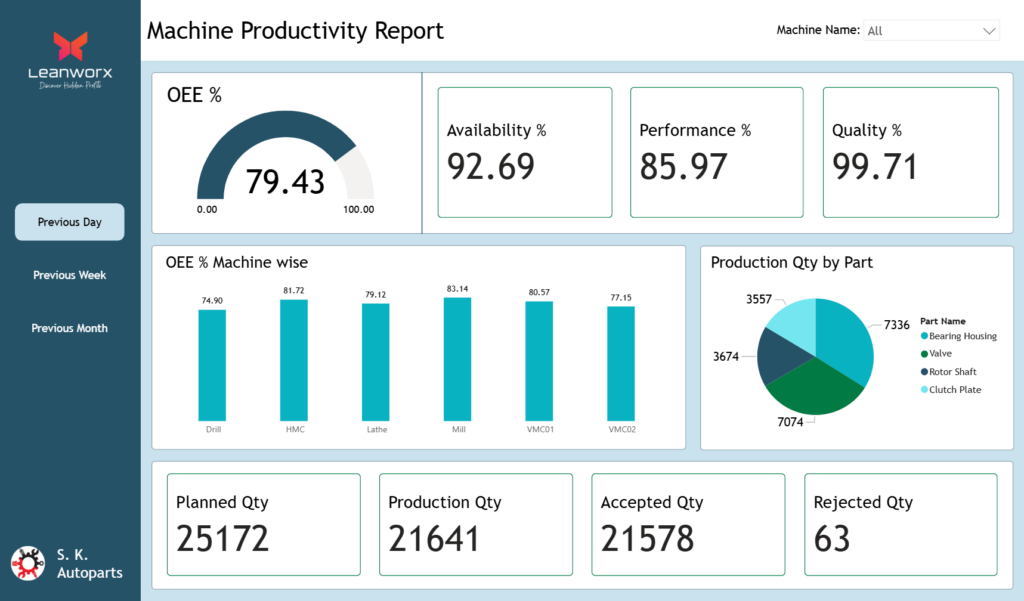
Task: Click Rotor Shaft legend entry
Action: click(x=952, y=372)
